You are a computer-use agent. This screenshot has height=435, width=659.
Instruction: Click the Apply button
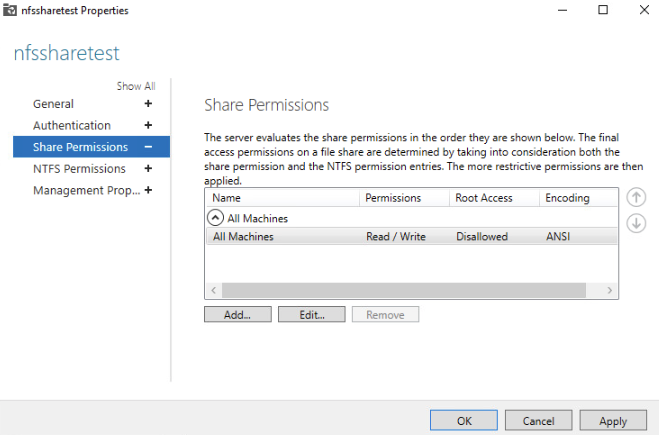tap(613, 421)
